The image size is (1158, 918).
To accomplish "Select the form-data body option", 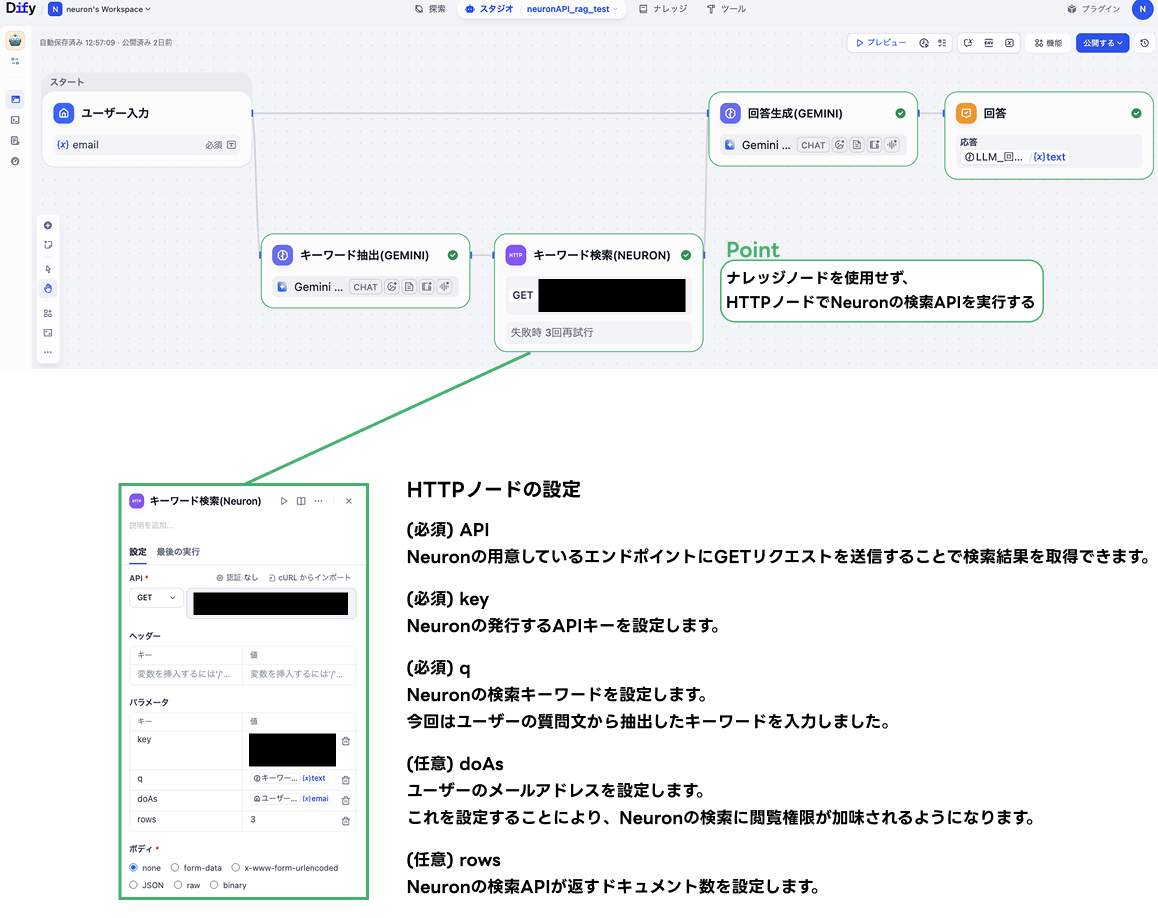I will coord(176,868).
